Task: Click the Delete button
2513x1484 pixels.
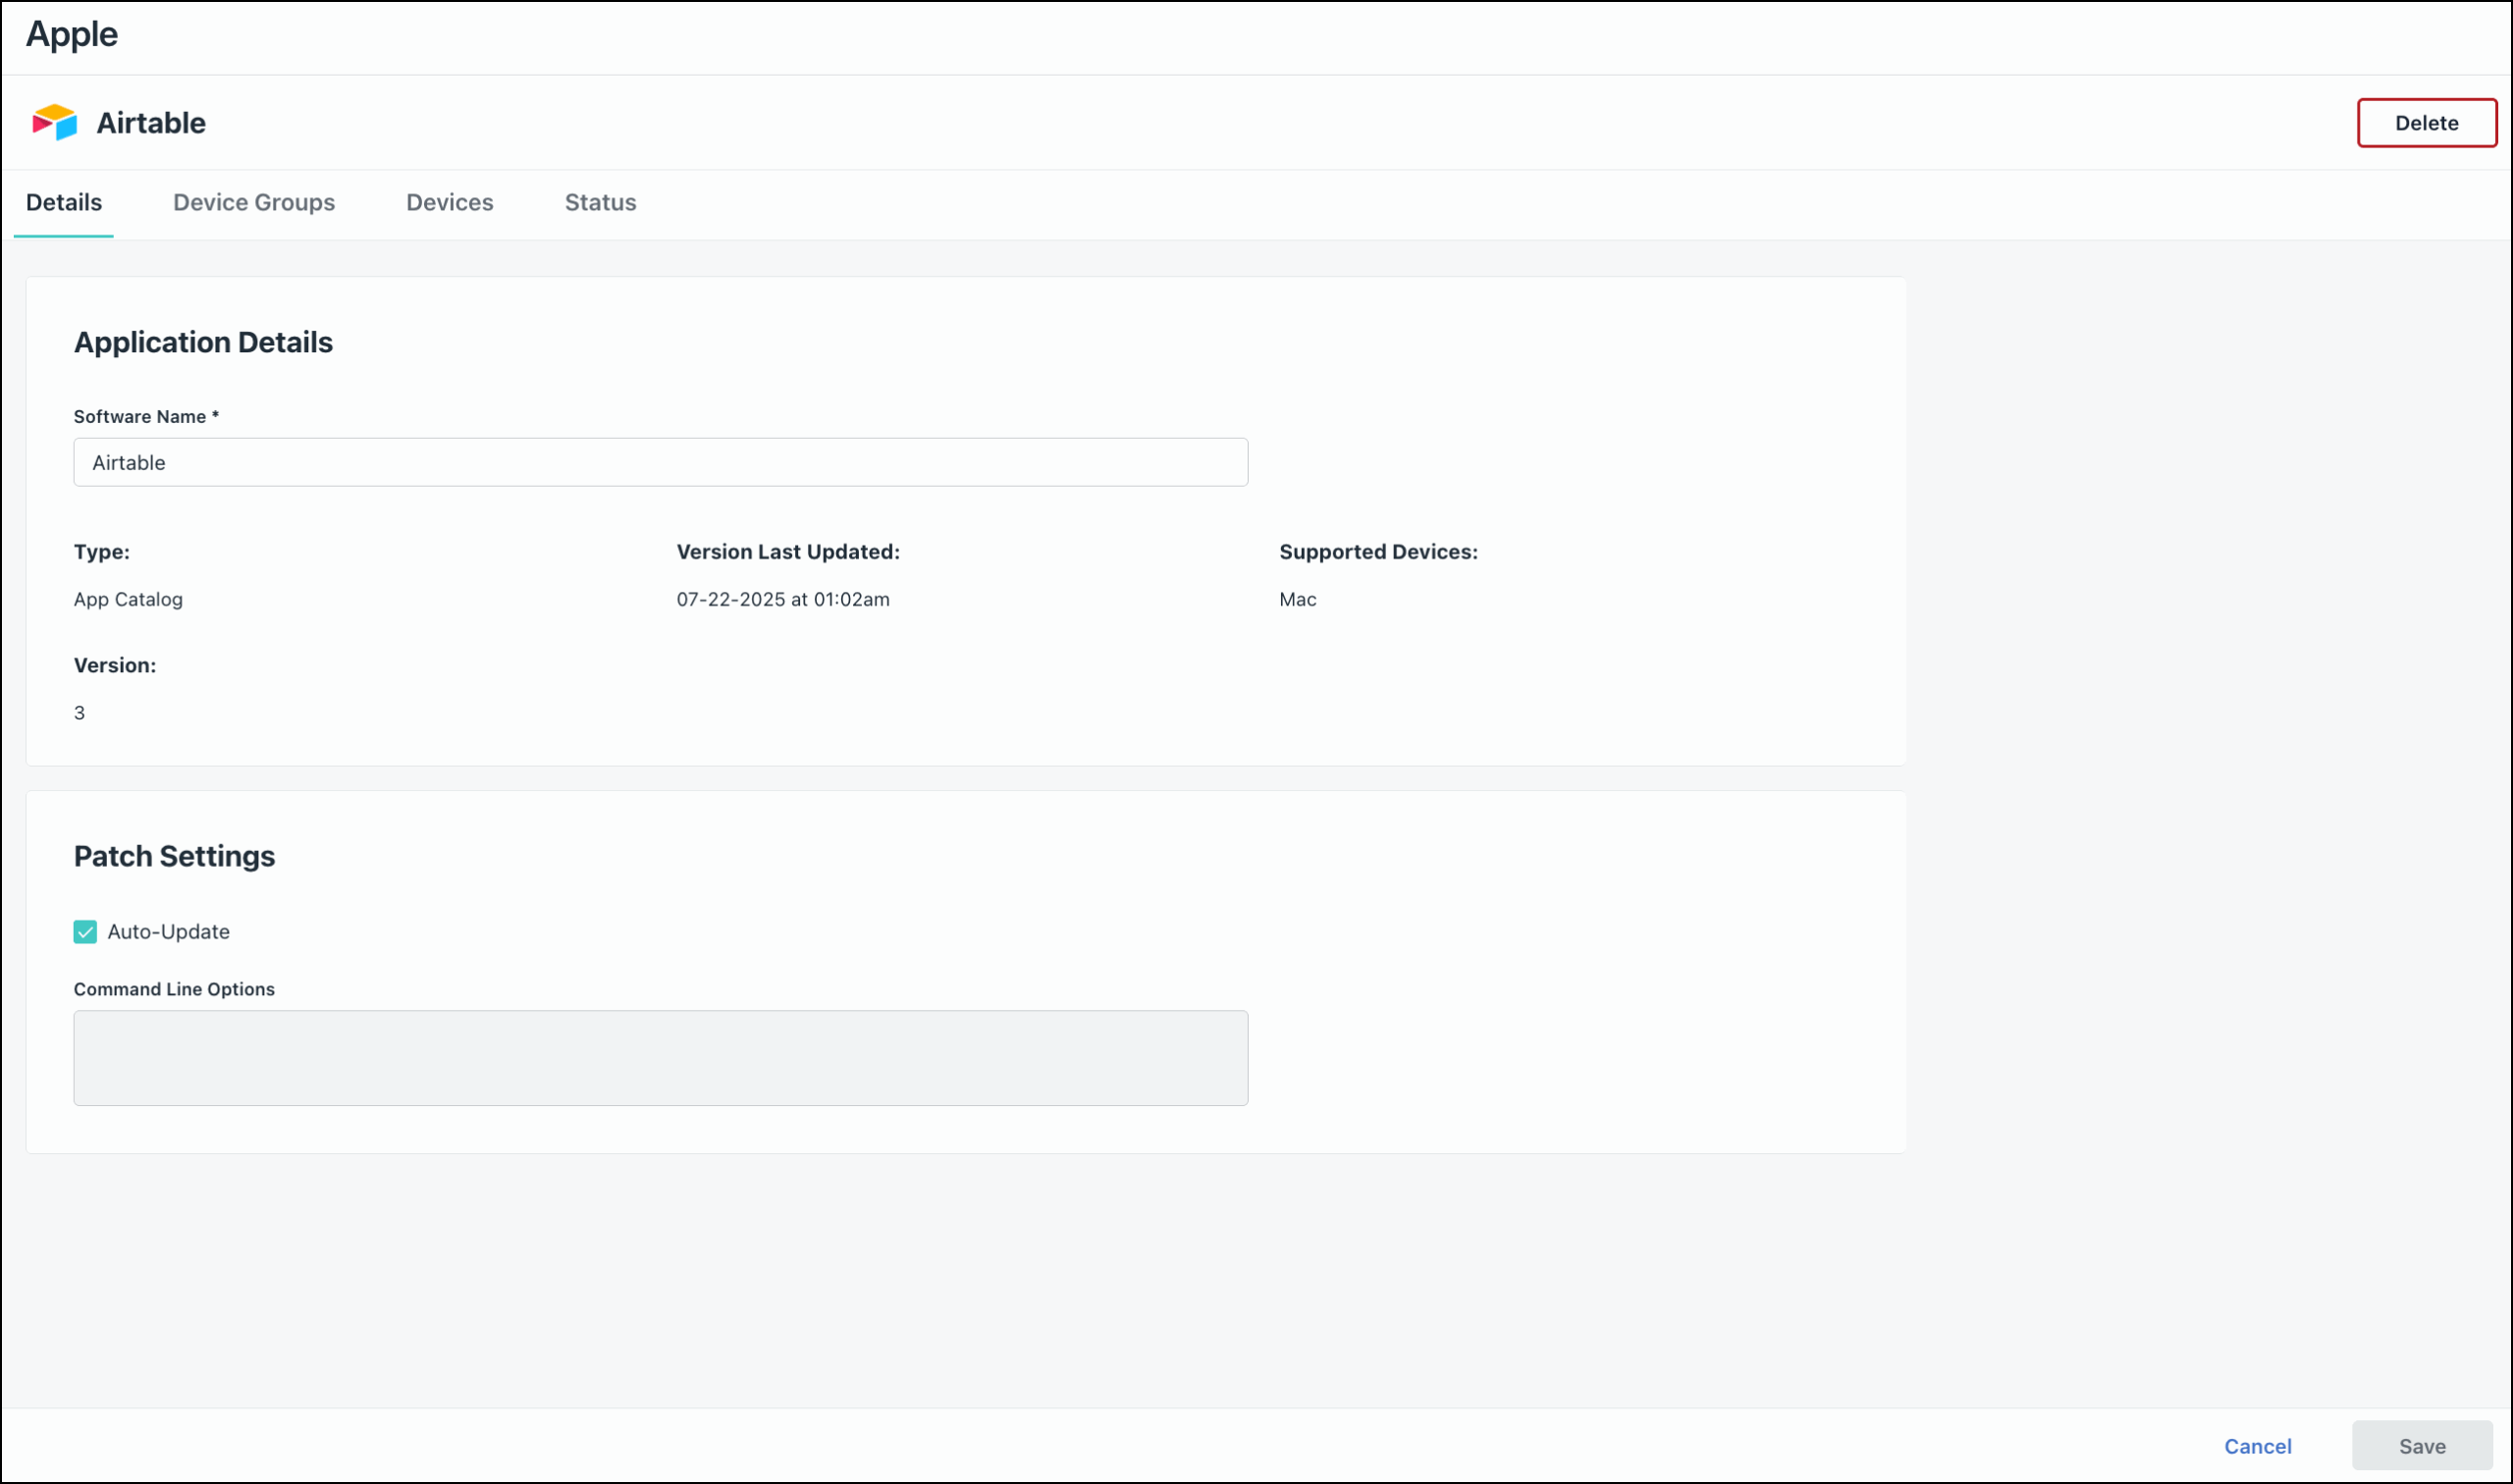Action: tap(2427, 122)
